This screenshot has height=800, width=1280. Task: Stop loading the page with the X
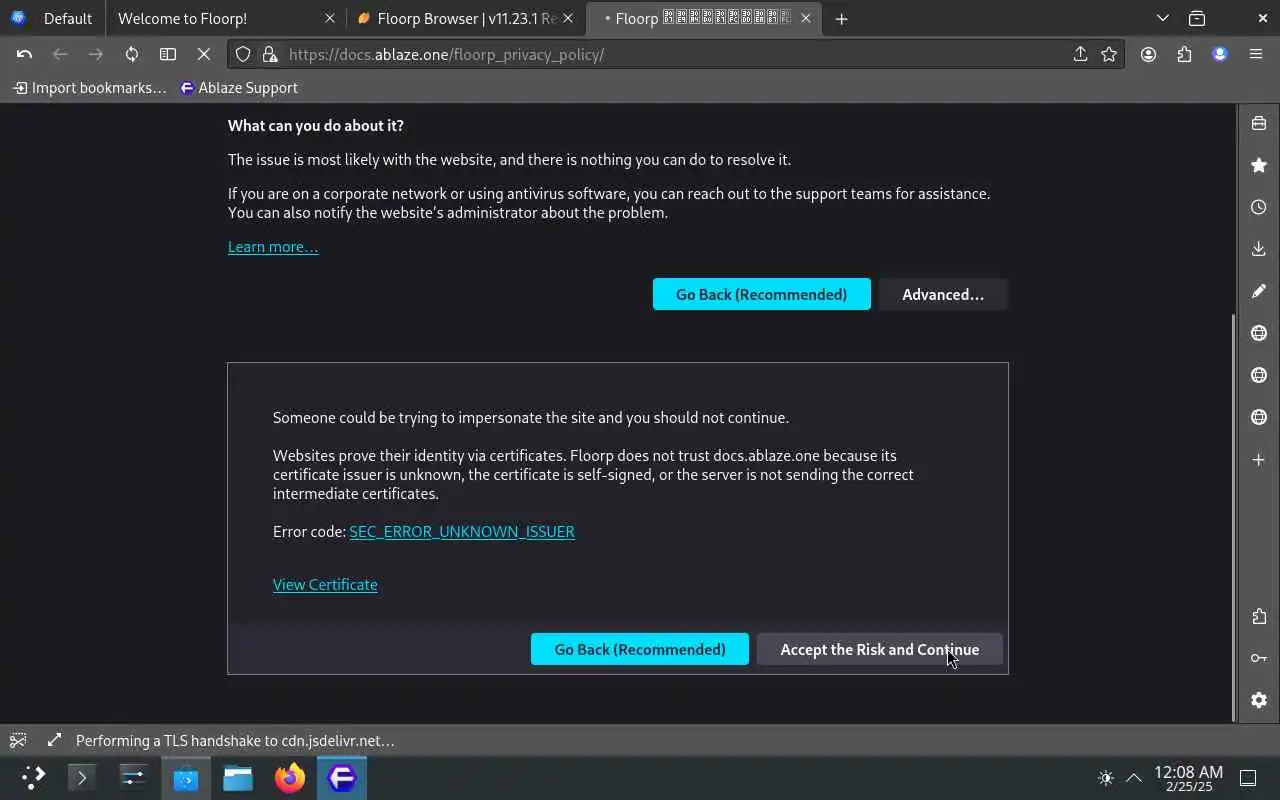pos(204,54)
